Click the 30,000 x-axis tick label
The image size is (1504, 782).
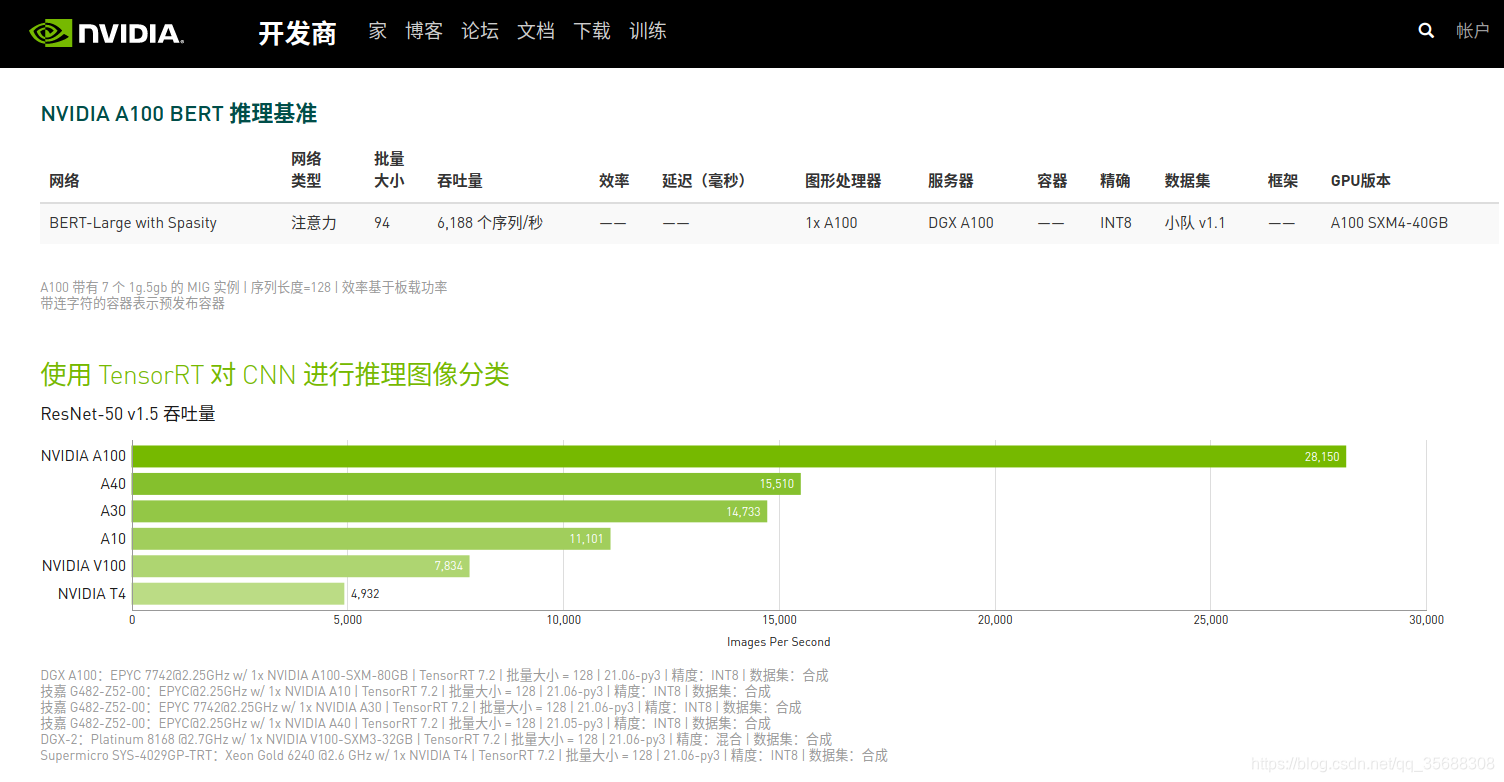[x=1426, y=620]
